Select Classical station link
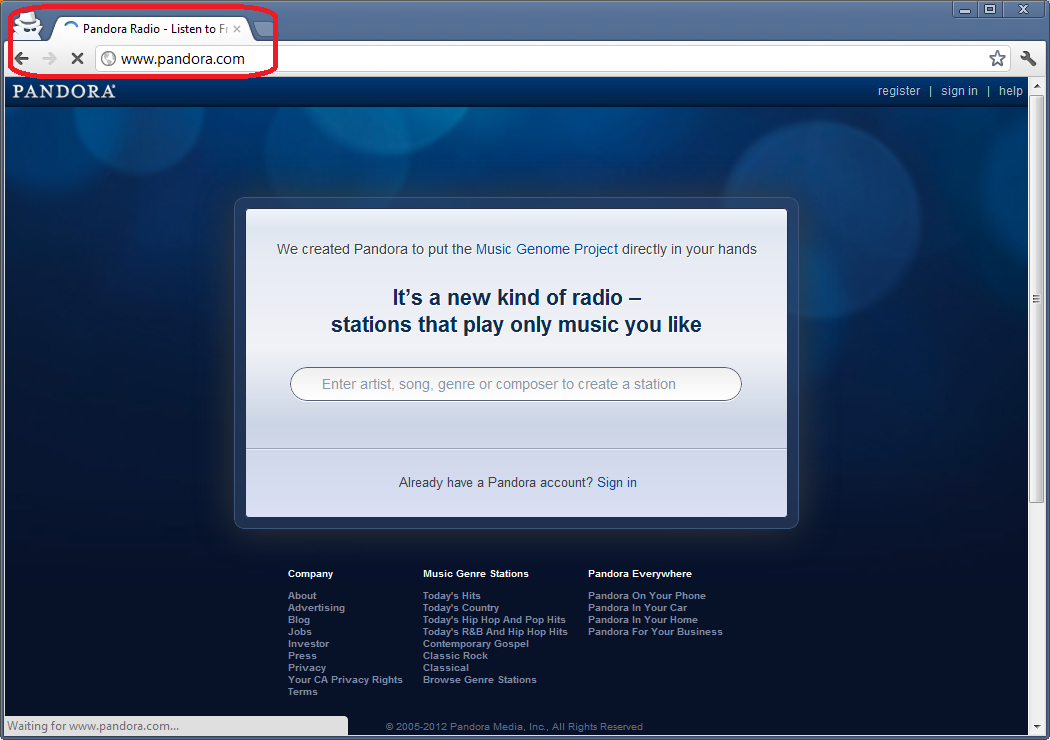Screen dimensions: 1050x740 pos(446,668)
